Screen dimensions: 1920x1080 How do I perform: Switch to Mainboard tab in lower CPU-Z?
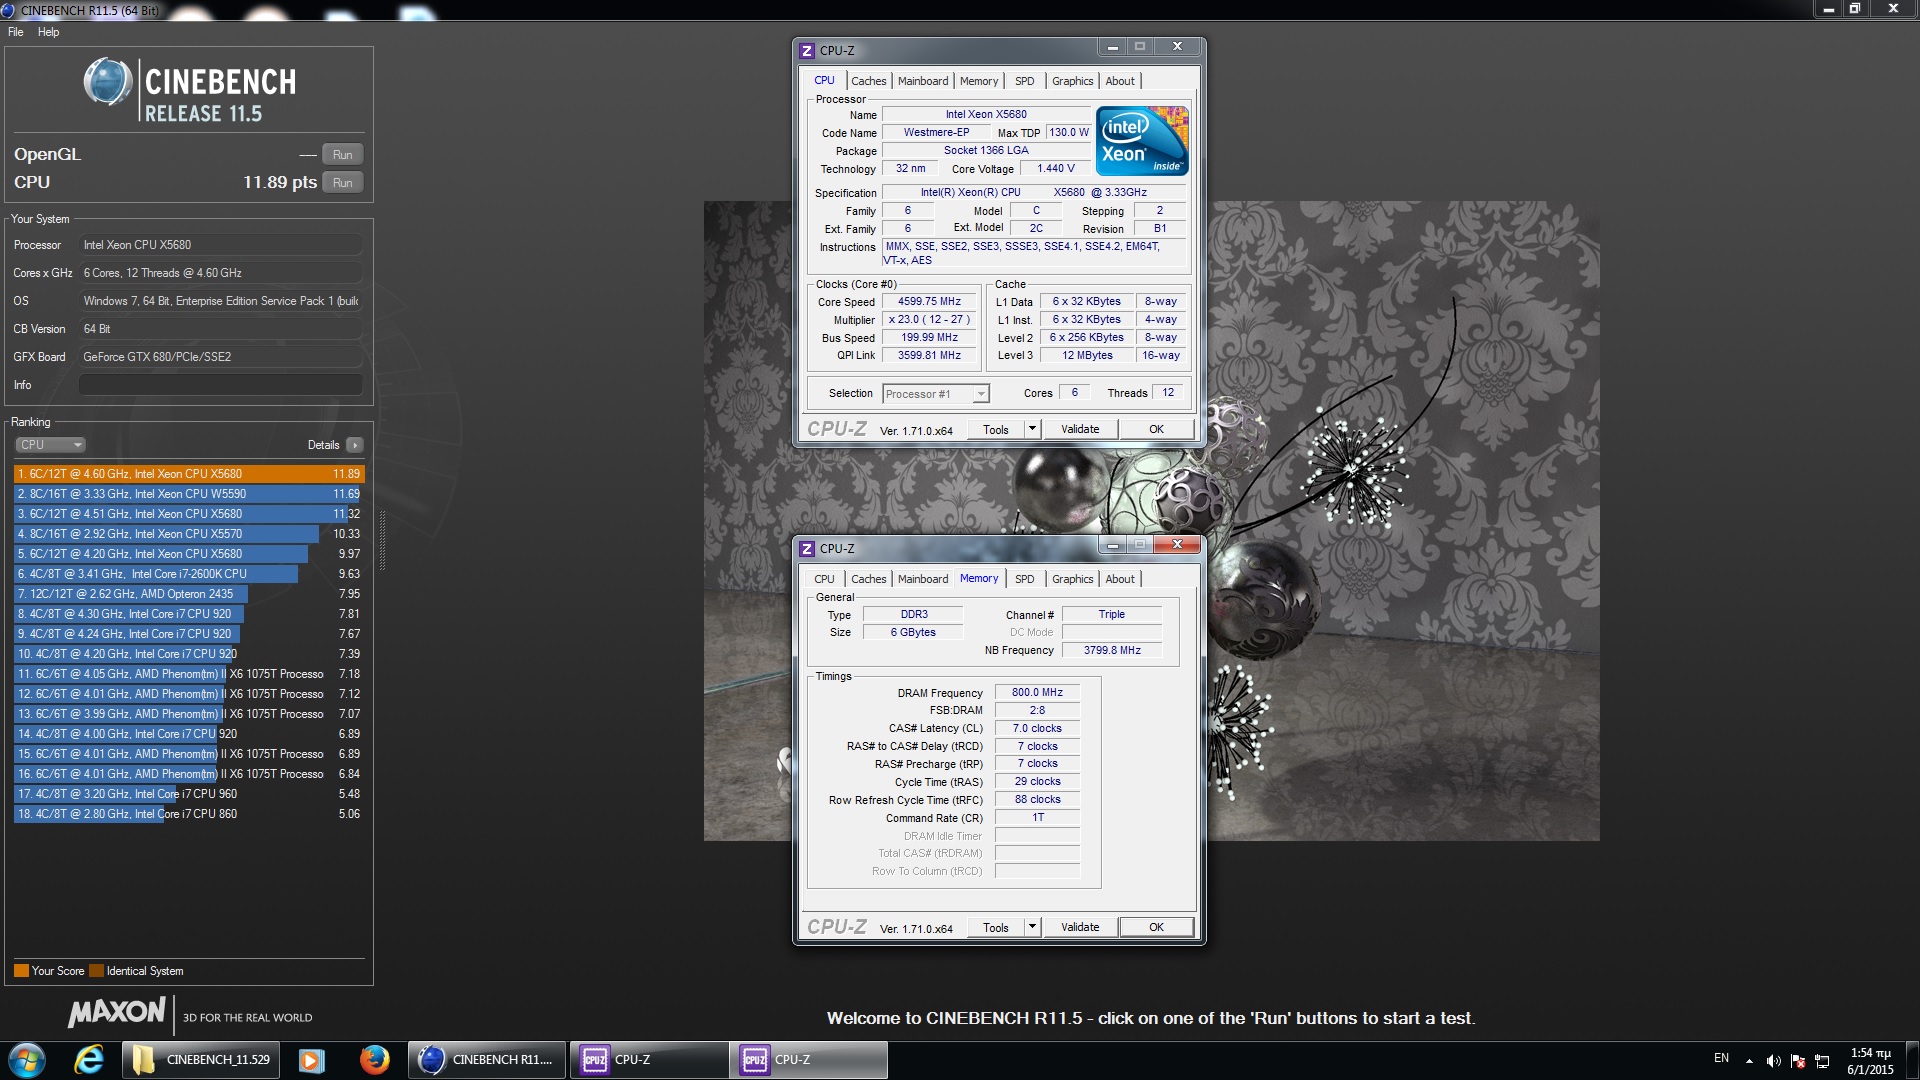pos(922,579)
